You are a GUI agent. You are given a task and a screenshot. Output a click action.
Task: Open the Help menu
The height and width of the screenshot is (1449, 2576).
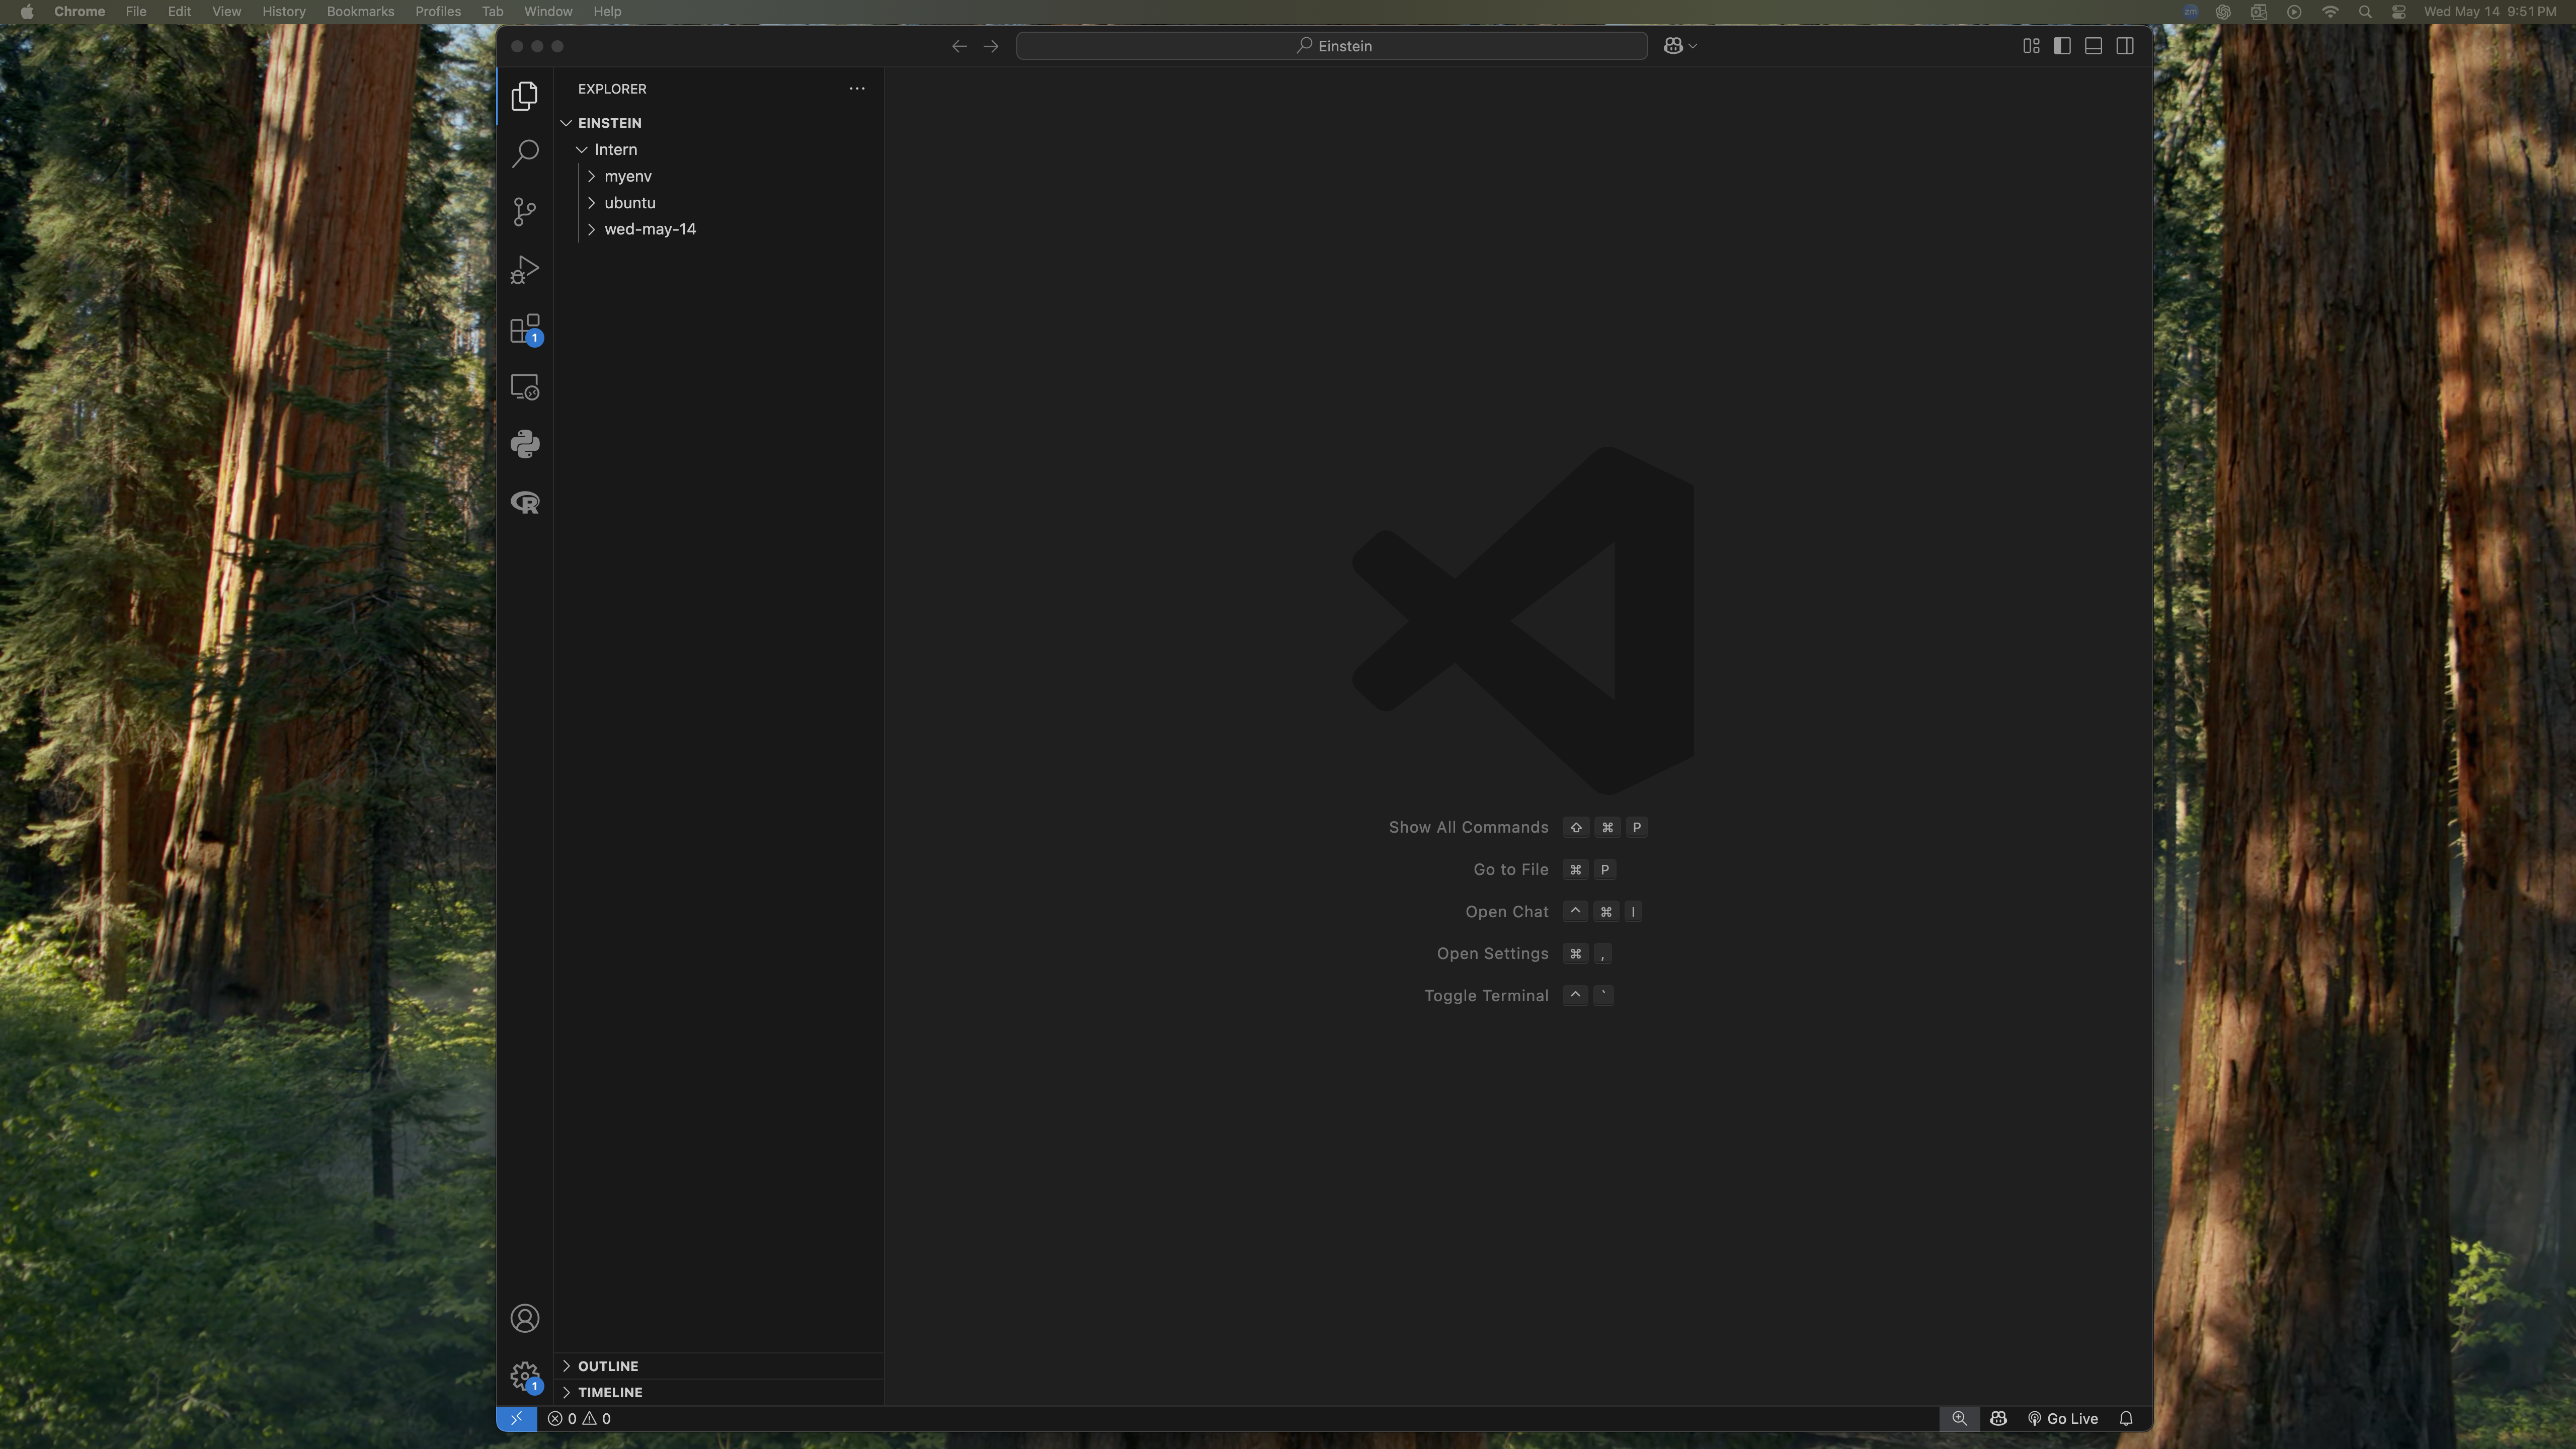click(x=607, y=11)
